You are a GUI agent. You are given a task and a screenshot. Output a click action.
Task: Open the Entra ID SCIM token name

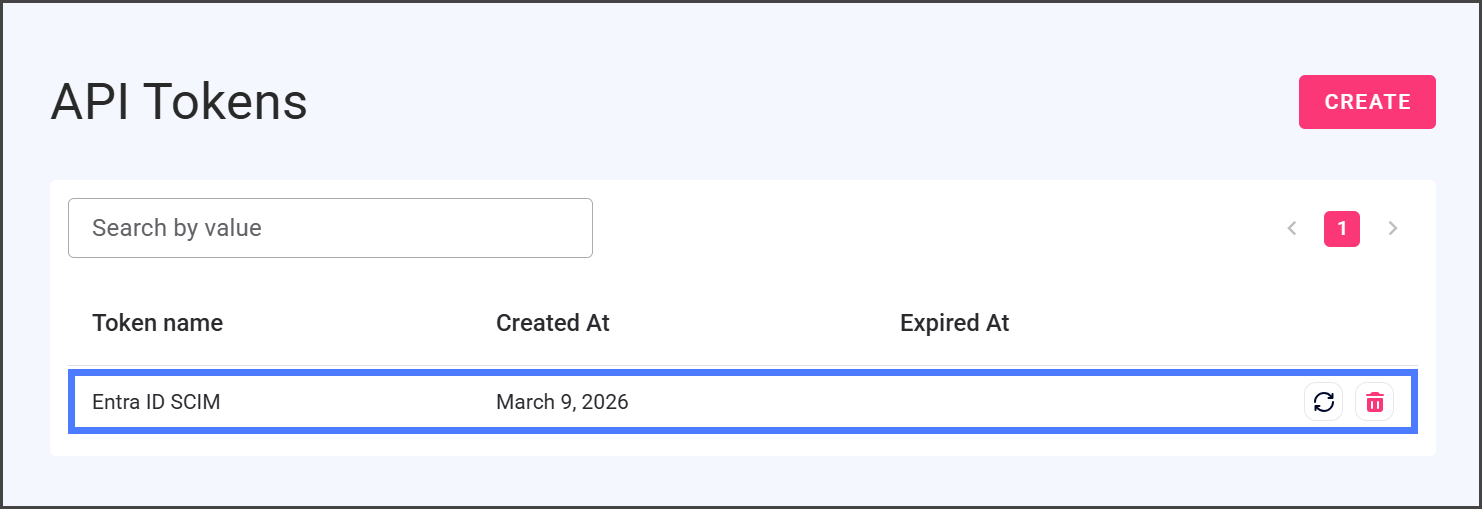pos(156,402)
